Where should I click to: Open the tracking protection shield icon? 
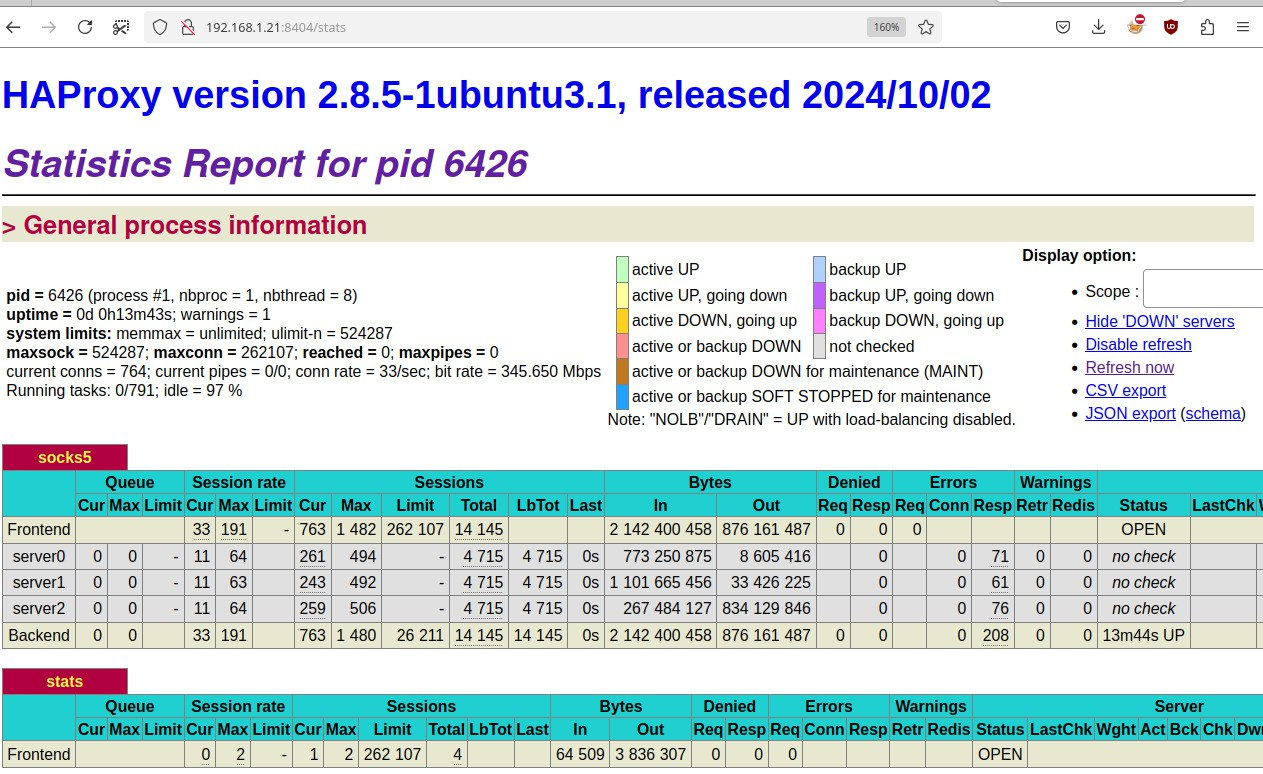(160, 27)
